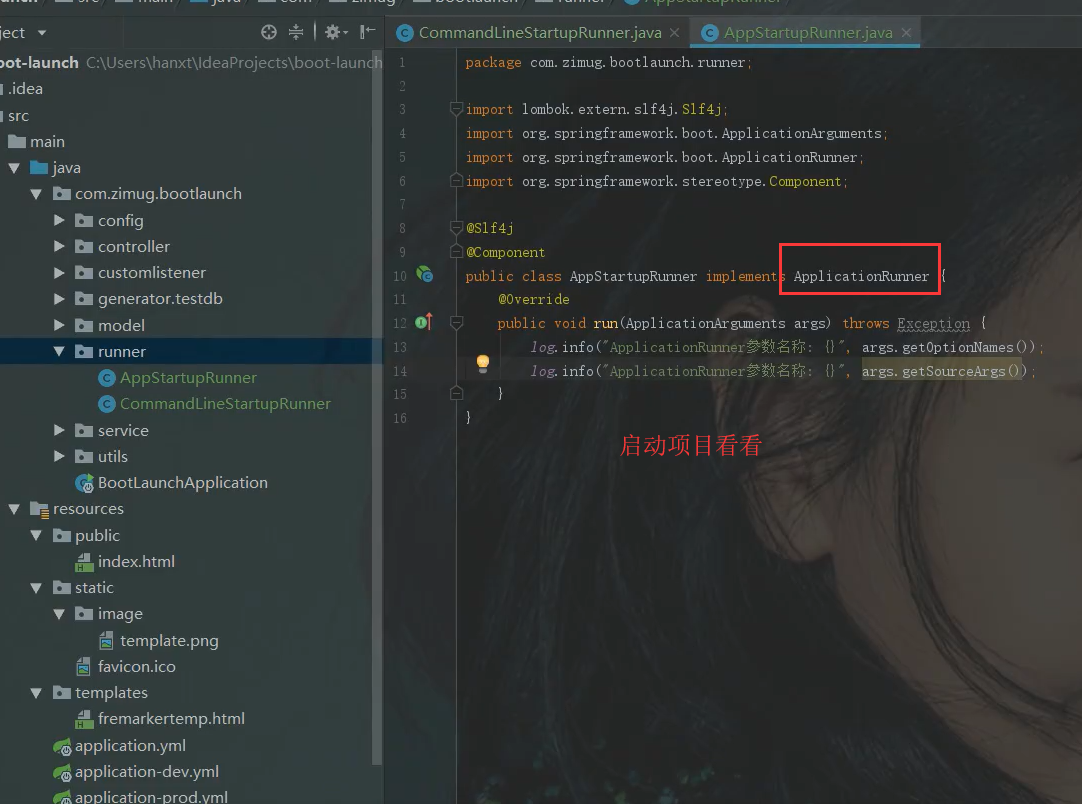Select favicon.ico file

click(x=137, y=667)
